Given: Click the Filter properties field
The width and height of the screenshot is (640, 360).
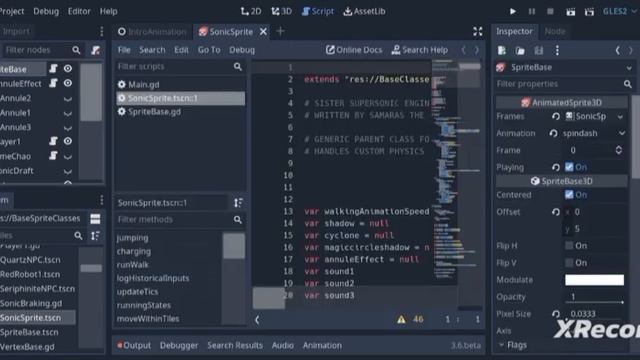Looking at the screenshot, I should click(x=564, y=84).
